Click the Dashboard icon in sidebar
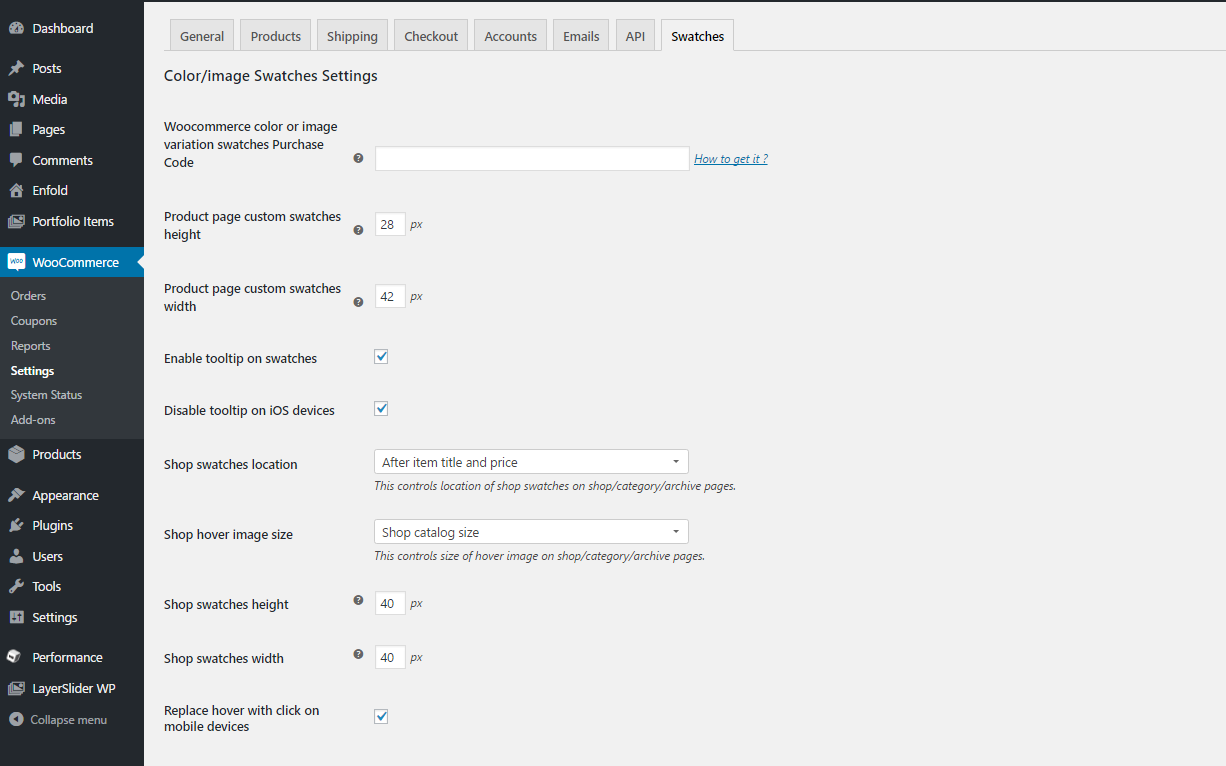This screenshot has width=1226, height=766. tap(16, 29)
